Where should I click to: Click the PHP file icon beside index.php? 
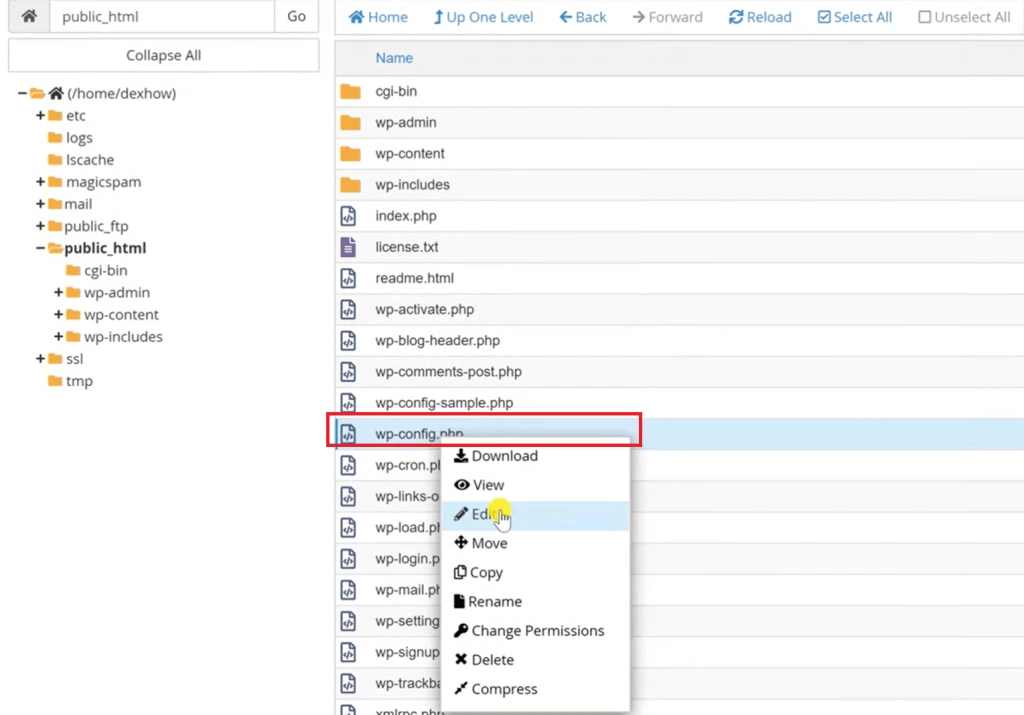(x=349, y=215)
